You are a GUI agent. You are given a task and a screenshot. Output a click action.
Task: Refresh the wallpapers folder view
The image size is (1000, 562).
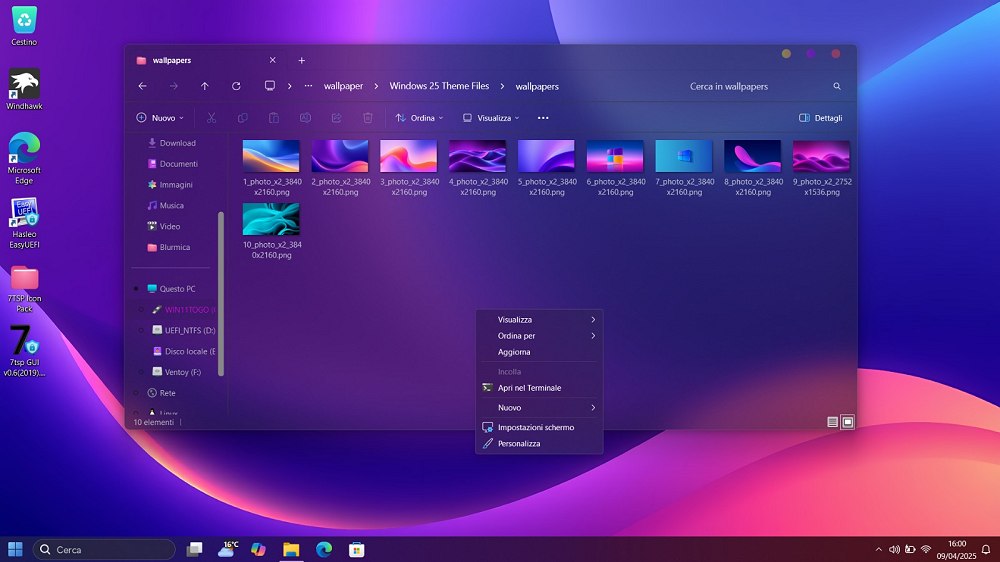point(236,86)
